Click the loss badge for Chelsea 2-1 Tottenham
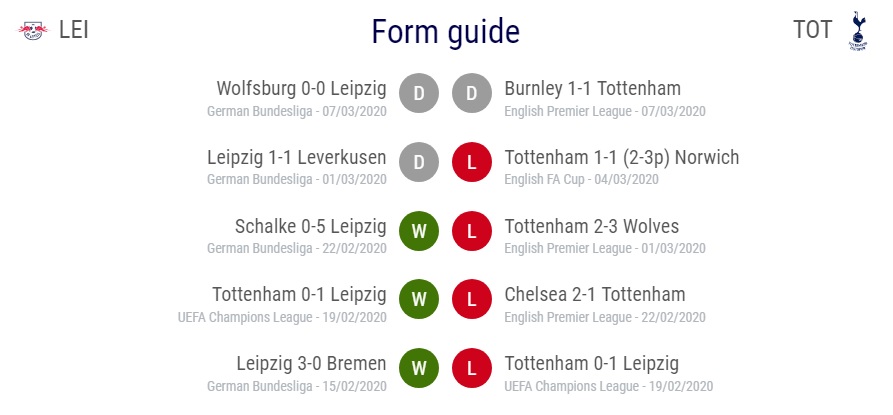The width and height of the screenshot is (893, 415). [x=472, y=299]
